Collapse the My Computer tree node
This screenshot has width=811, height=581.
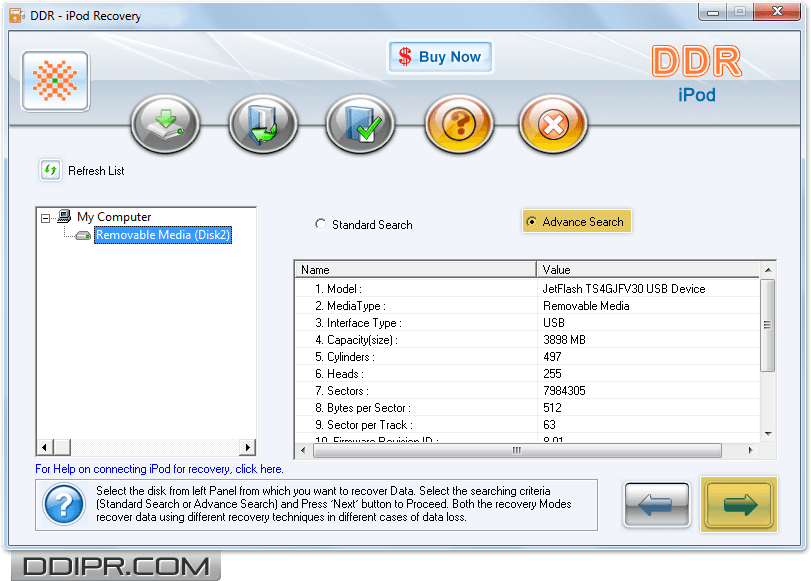click(46, 218)
